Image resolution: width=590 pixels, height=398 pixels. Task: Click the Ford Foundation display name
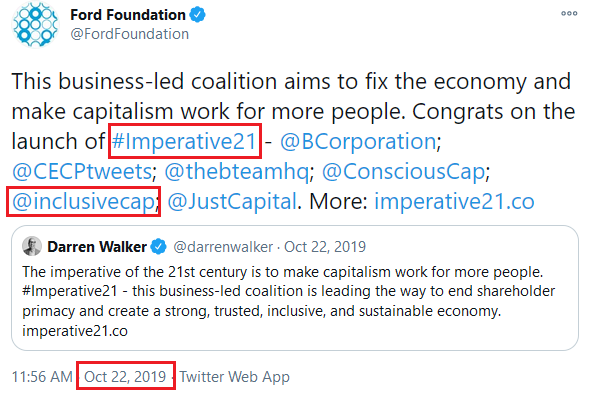tap(128, 15)
